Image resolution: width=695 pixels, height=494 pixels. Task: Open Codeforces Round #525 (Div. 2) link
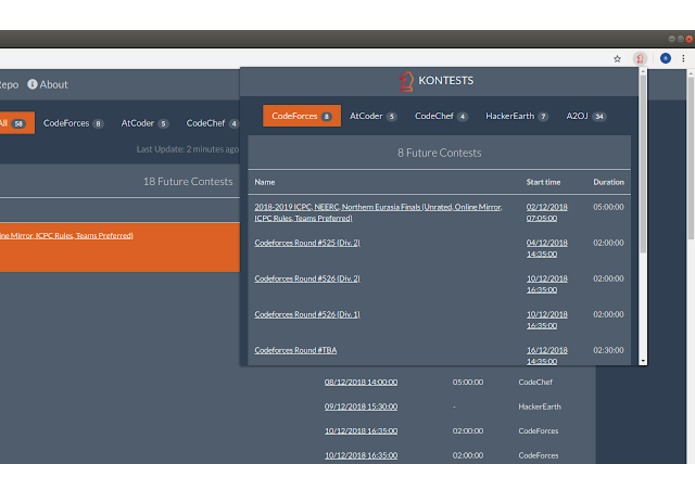pyautogui.click(x=307, y=243)
